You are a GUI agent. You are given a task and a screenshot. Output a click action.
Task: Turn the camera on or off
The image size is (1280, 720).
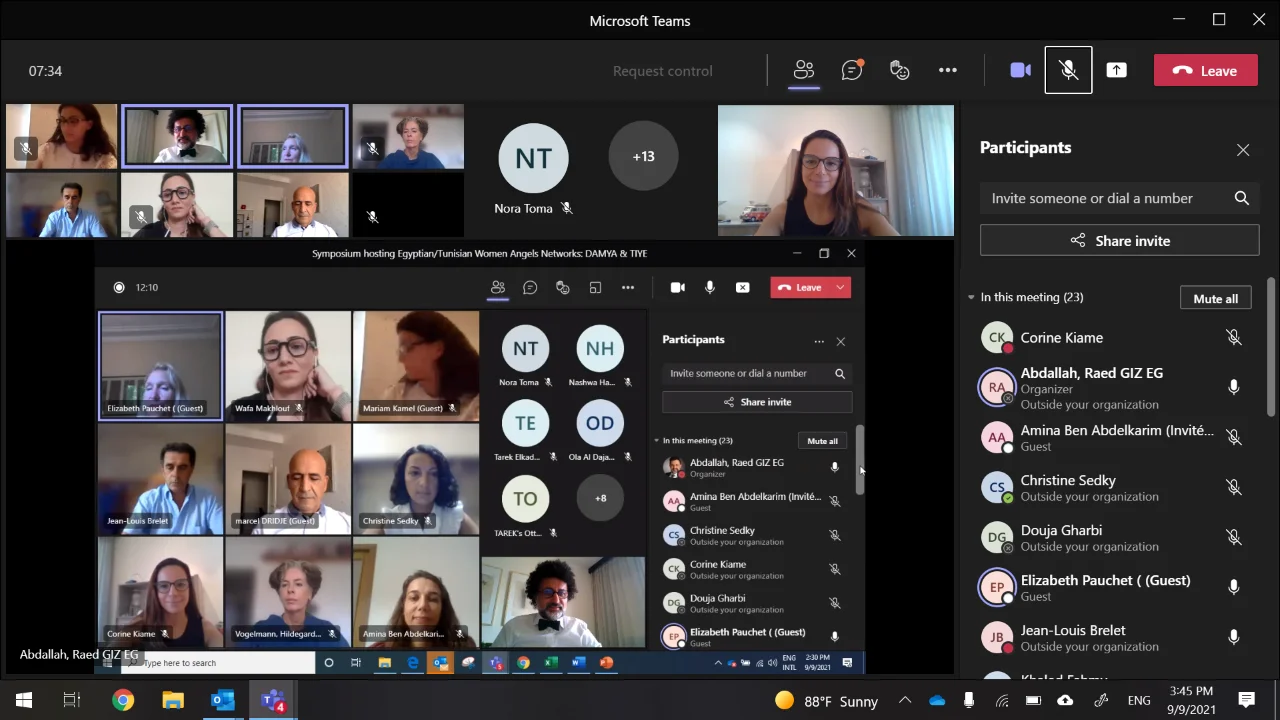coord(1020,71)
